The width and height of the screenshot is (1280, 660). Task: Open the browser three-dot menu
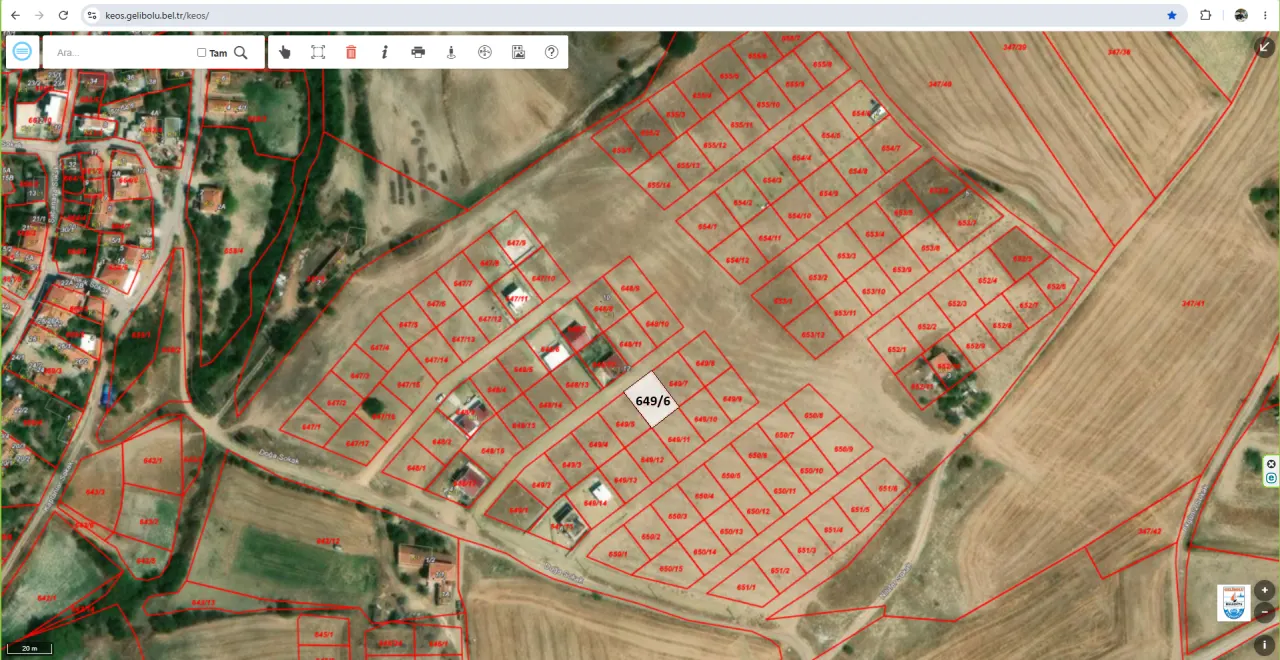1266,15
